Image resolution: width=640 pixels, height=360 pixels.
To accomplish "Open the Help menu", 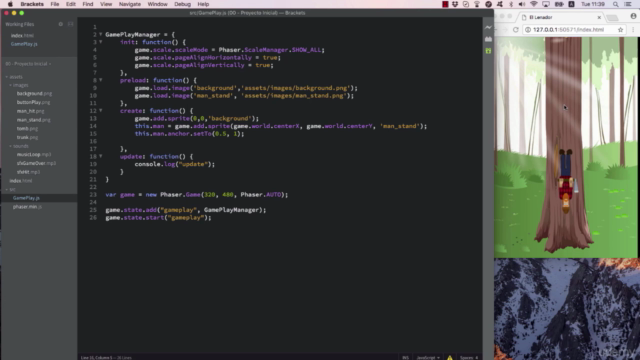I will pos(203,4).
